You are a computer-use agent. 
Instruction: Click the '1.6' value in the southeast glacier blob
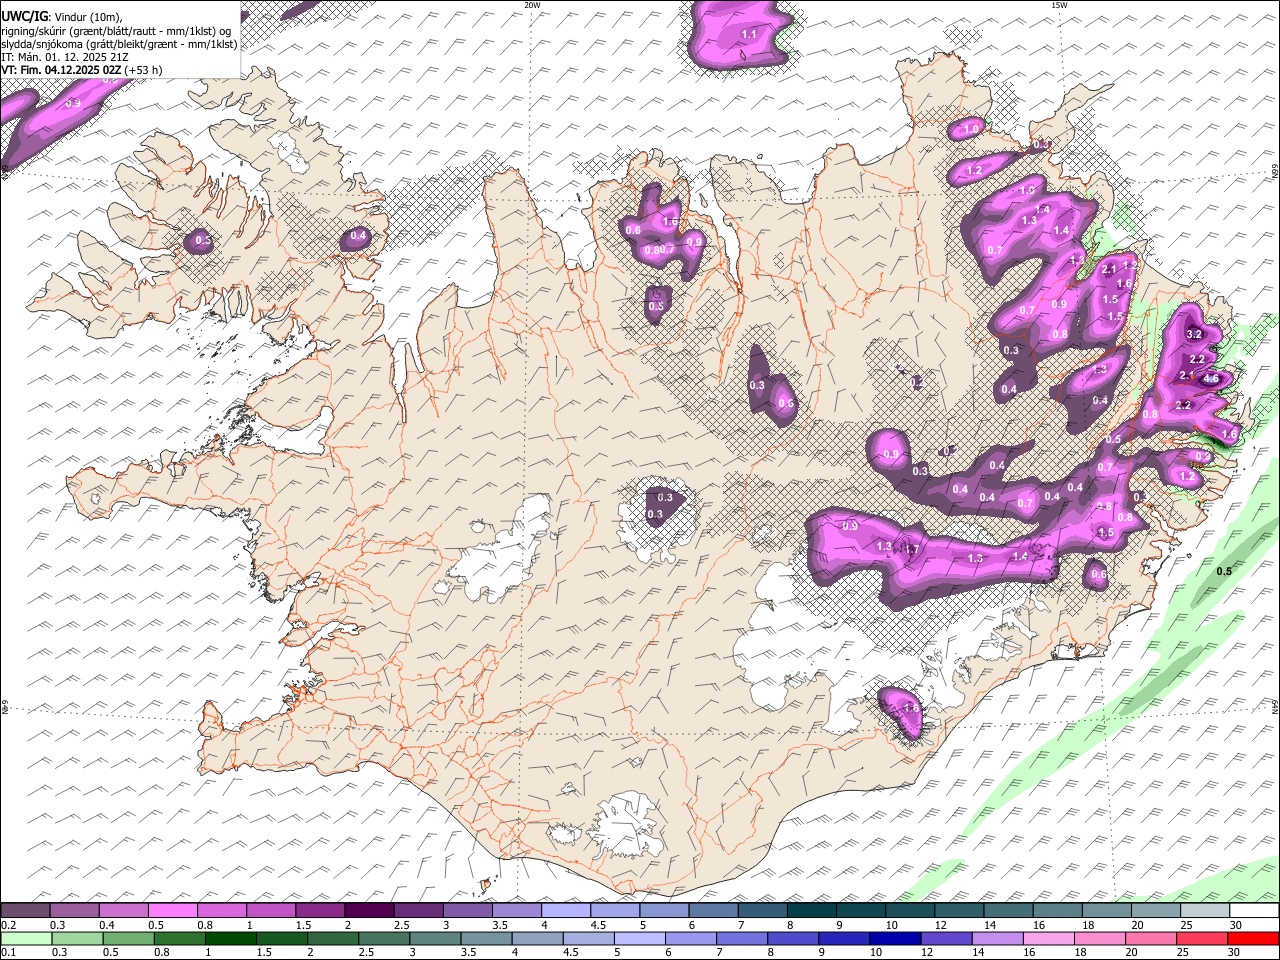coord(910,708)
